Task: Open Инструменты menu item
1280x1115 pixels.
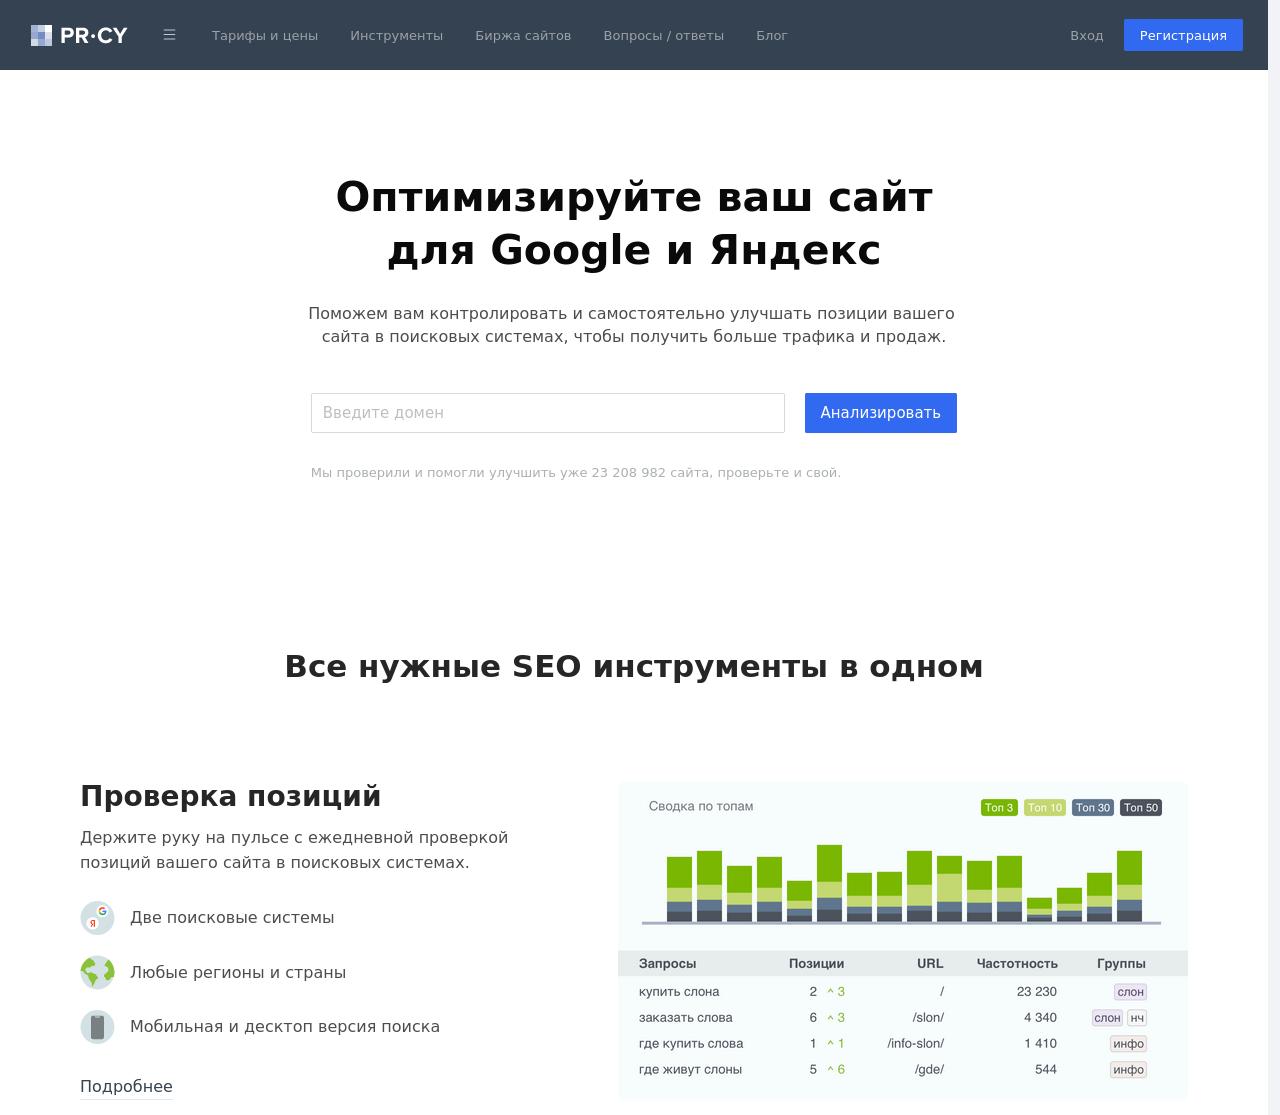Action: tap(396, 35)
